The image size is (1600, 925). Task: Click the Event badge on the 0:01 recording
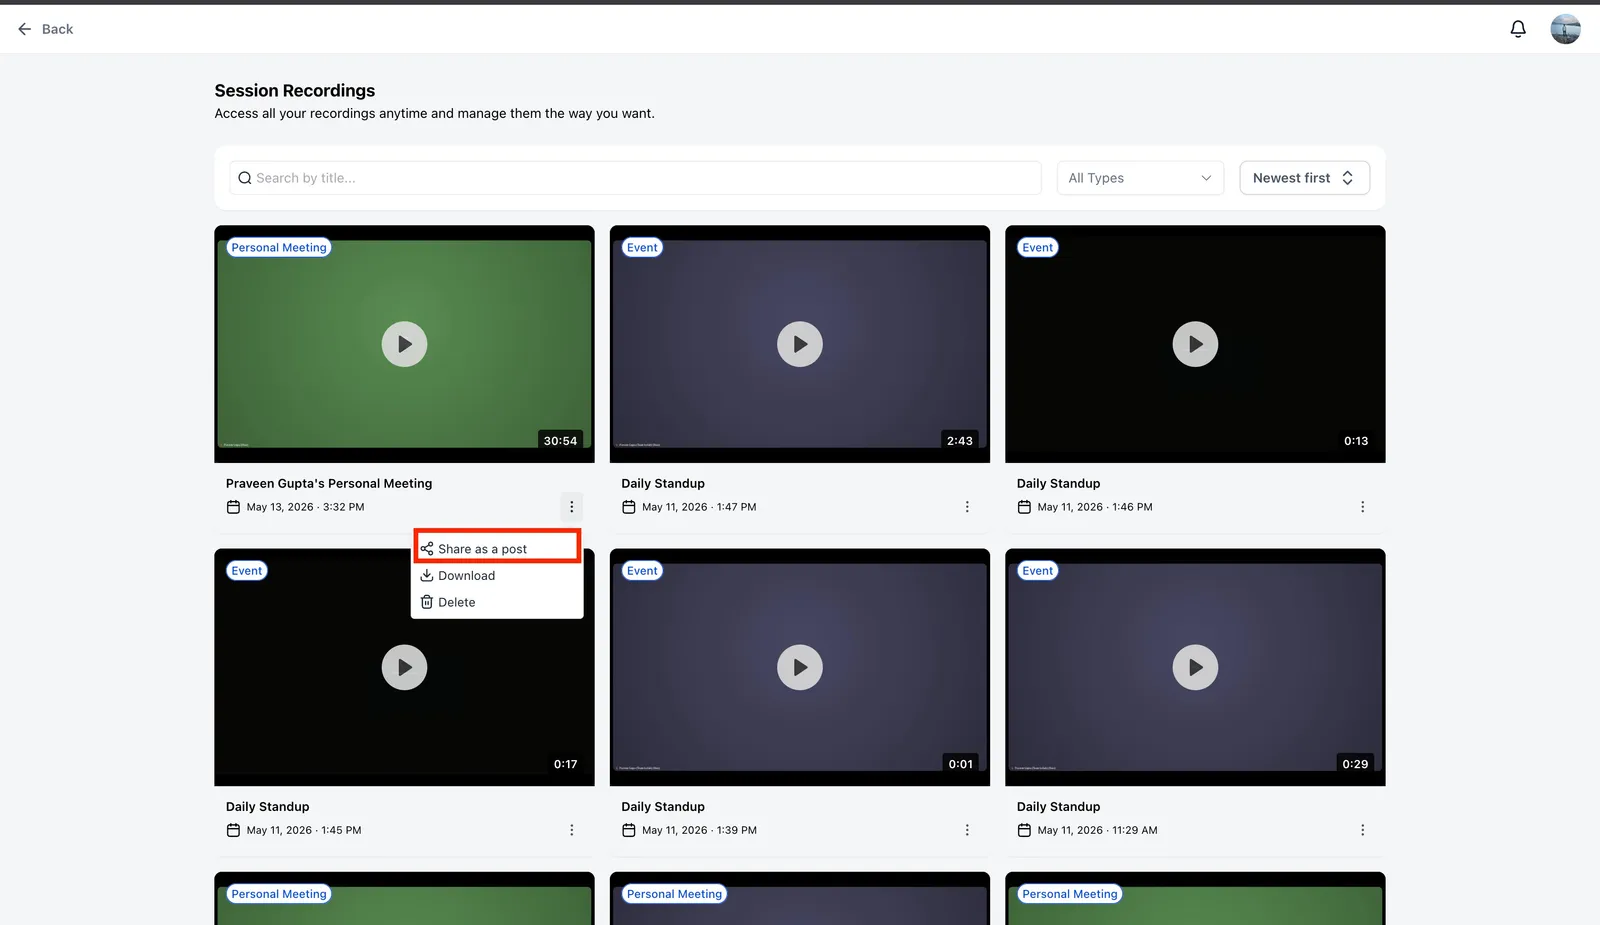(x=642, y=571)
